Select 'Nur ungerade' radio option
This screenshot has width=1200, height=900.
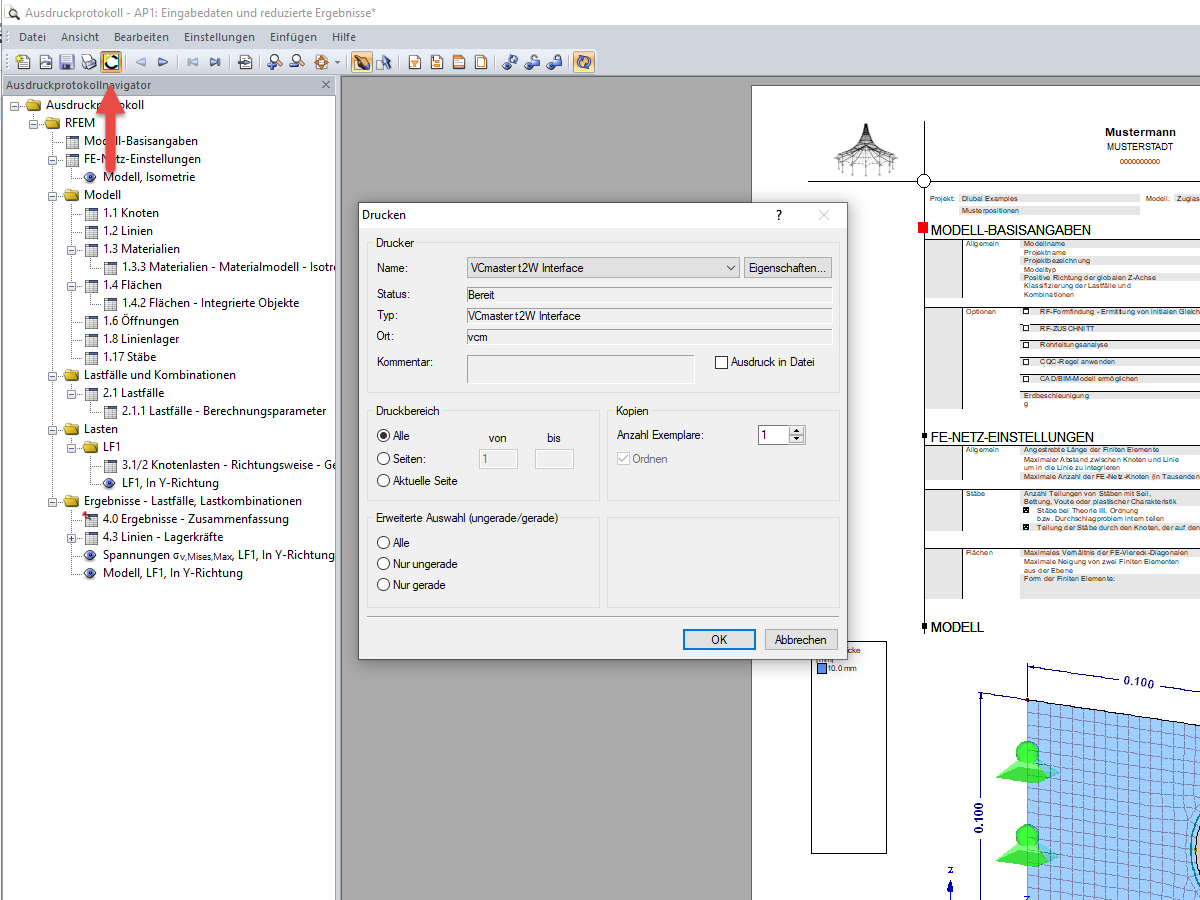pyautogui.click(x=383, y=564)
